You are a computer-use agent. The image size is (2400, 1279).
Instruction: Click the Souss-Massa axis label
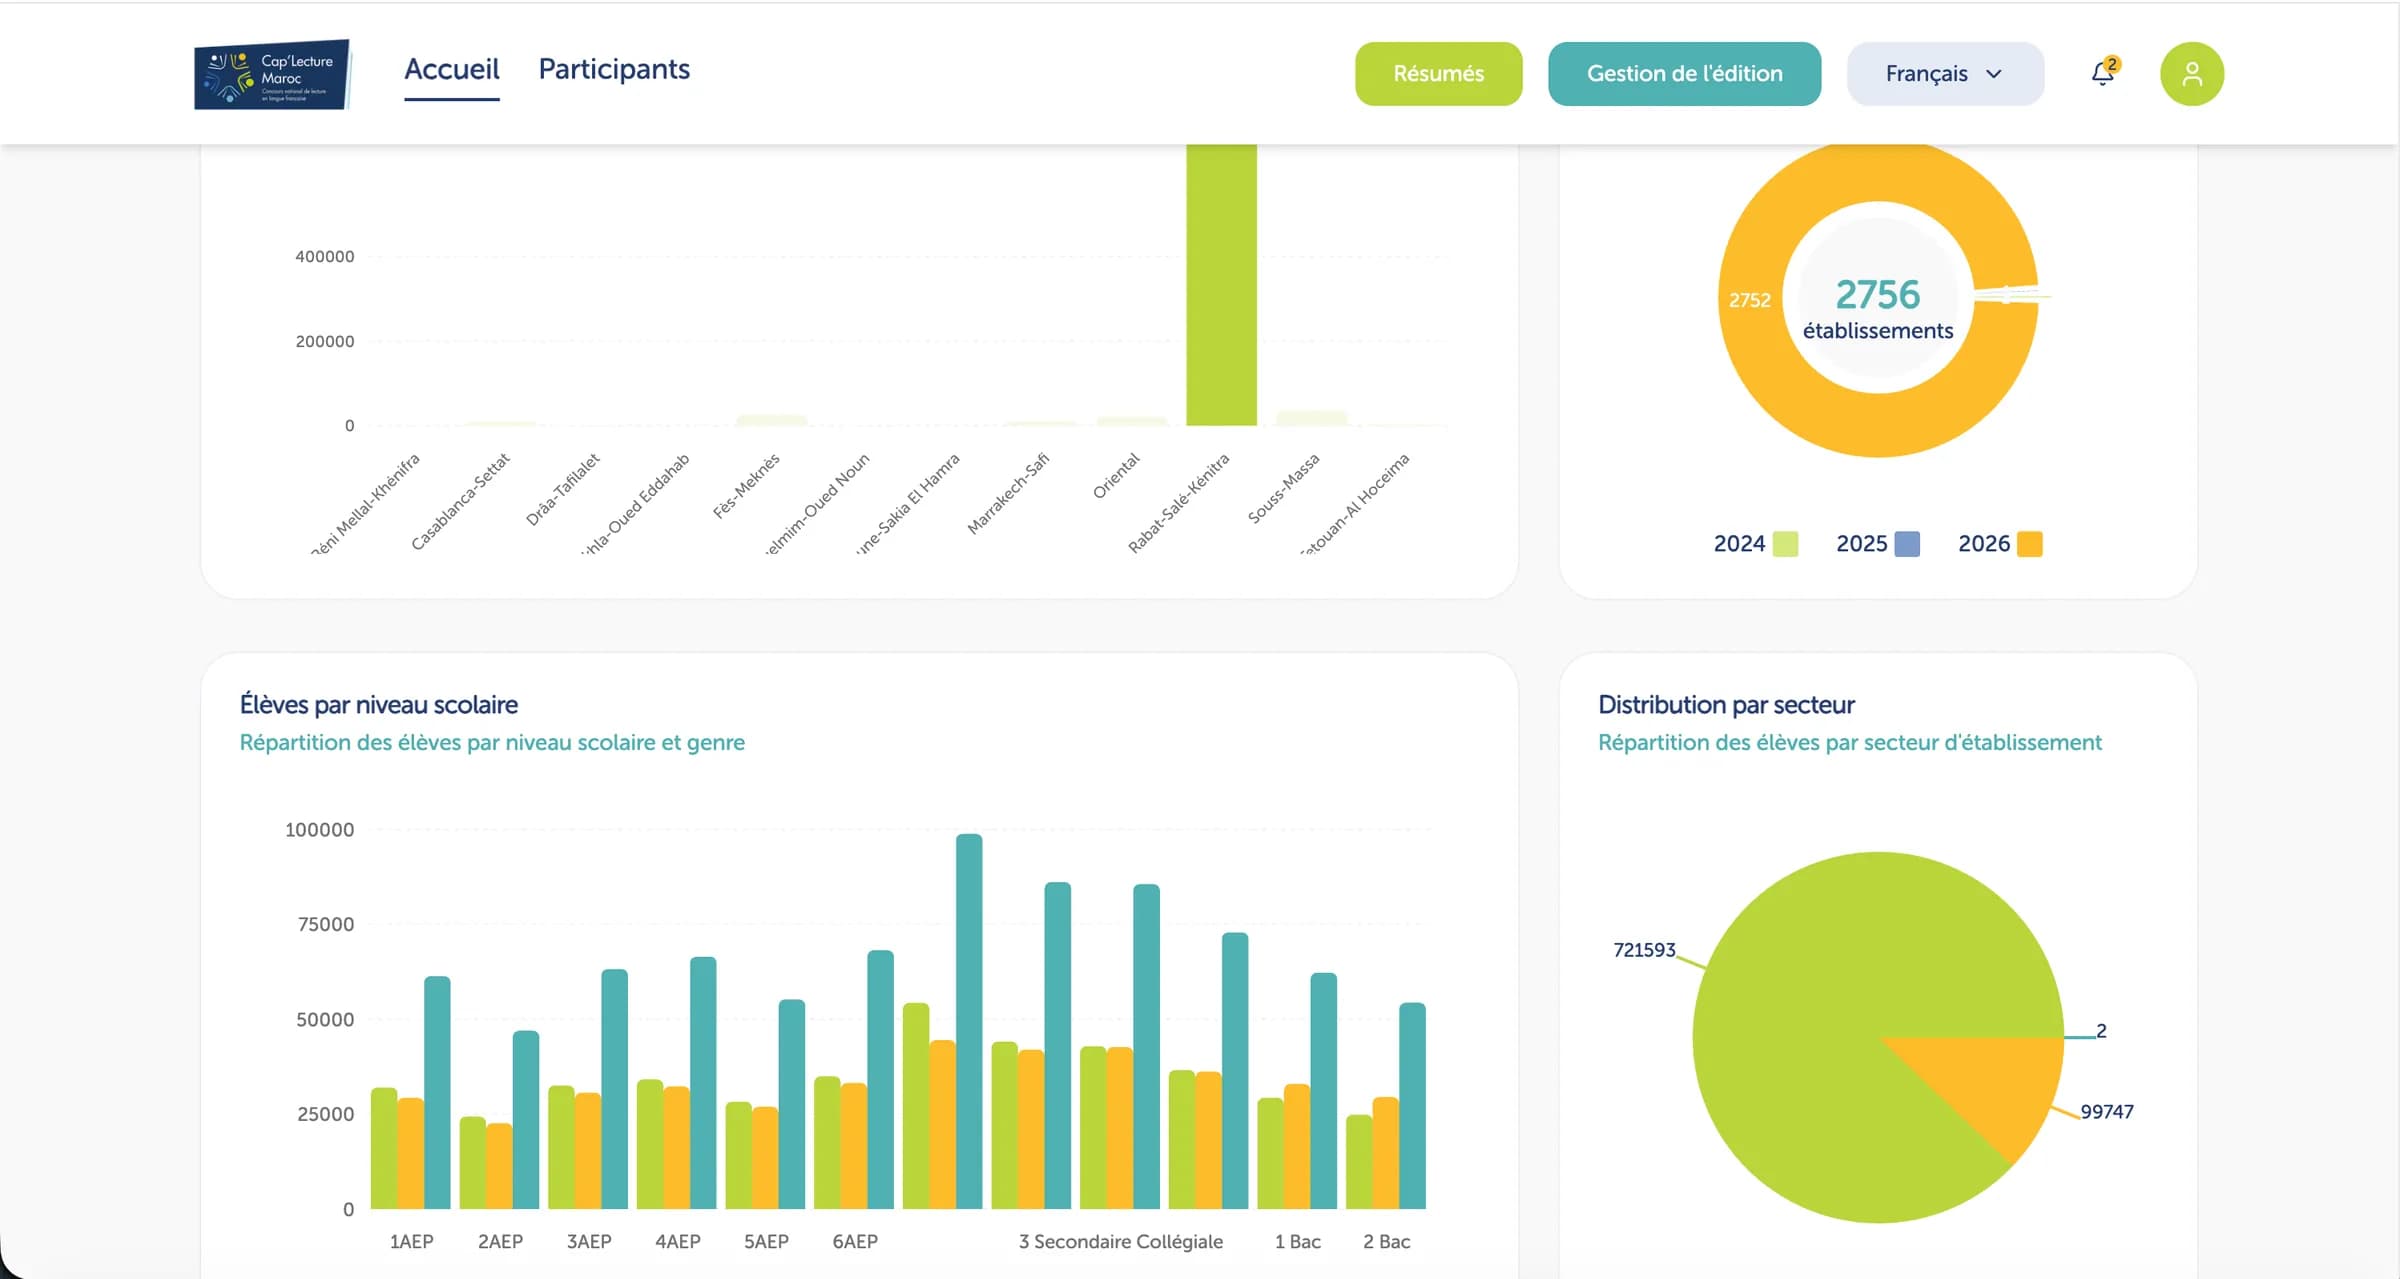[1283, 488]
